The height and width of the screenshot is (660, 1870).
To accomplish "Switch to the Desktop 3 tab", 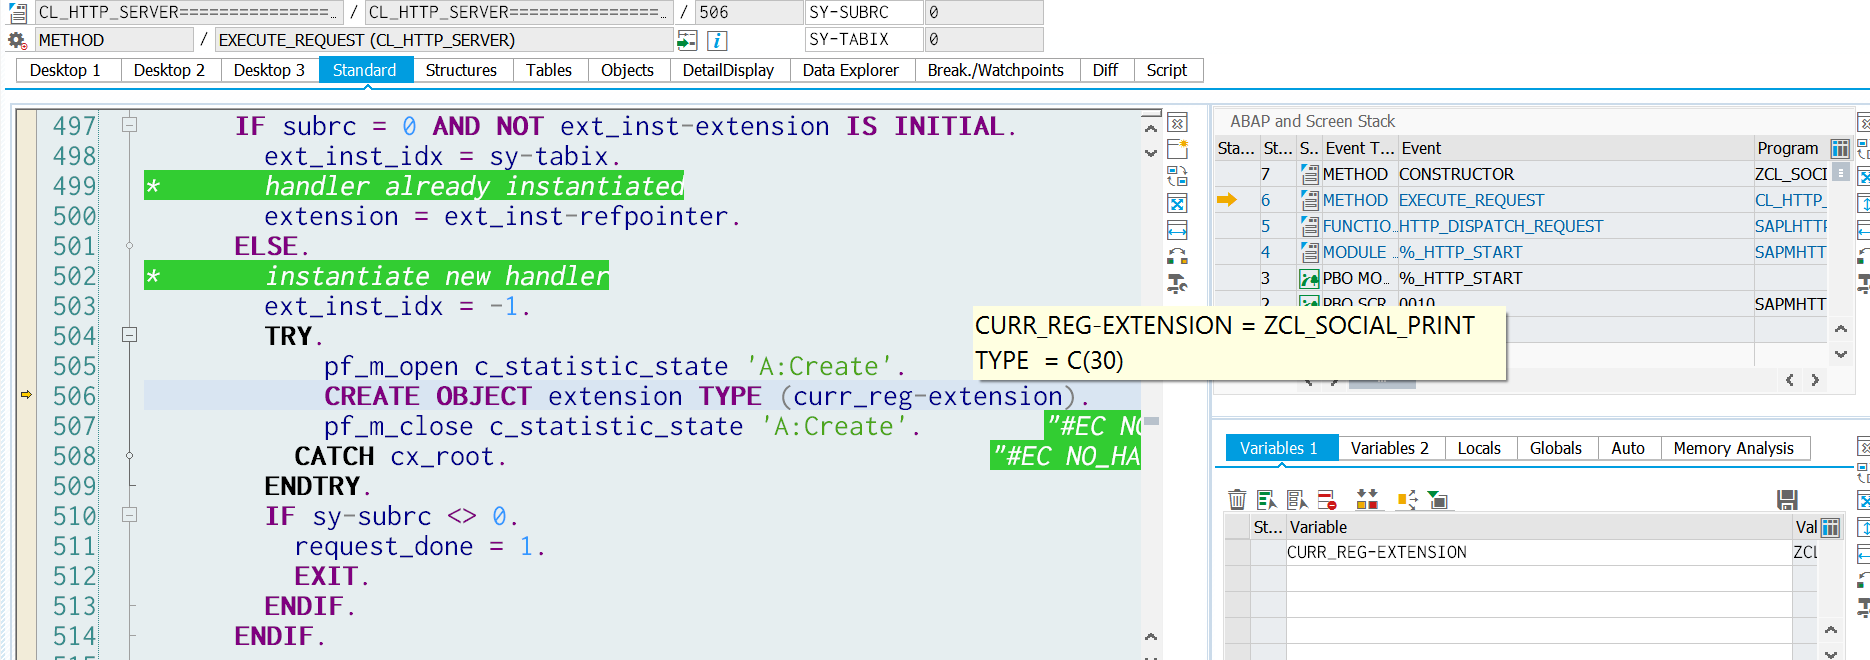I will pyautogui.click(x=269, y=70).
